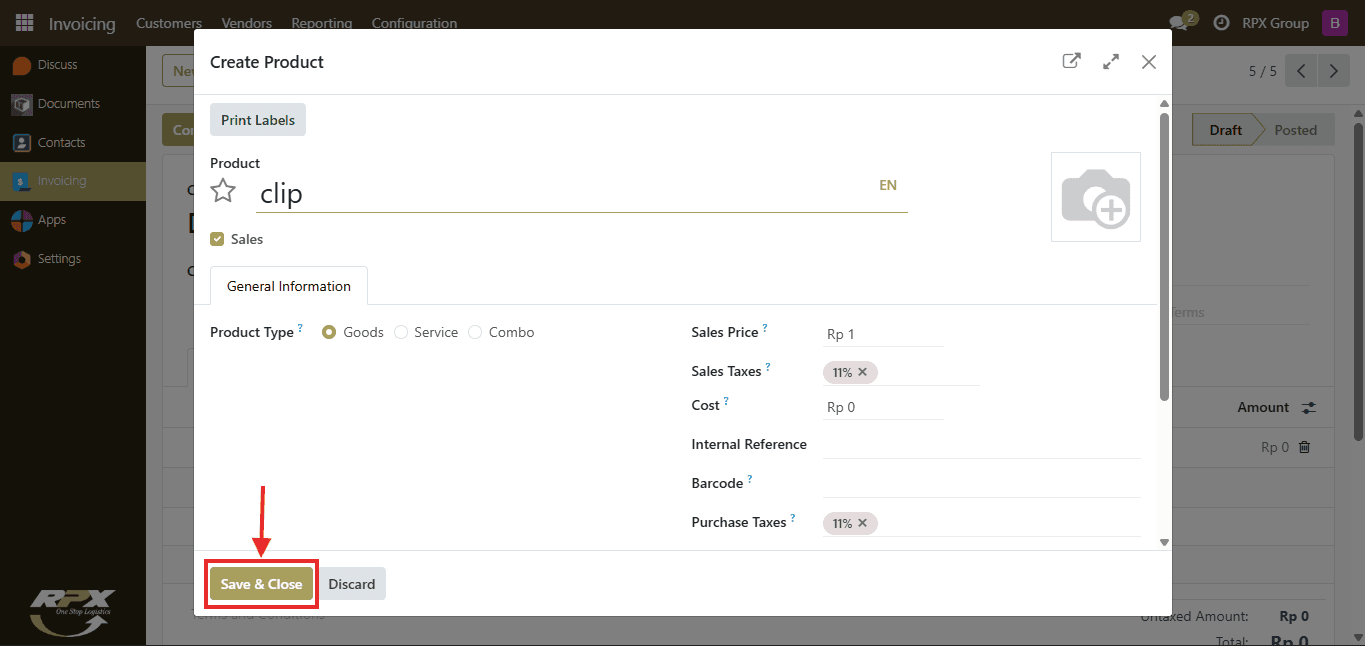The image size is (1365, 646).
Task: Open the apps grid menu icon
Action: (25, 23)
